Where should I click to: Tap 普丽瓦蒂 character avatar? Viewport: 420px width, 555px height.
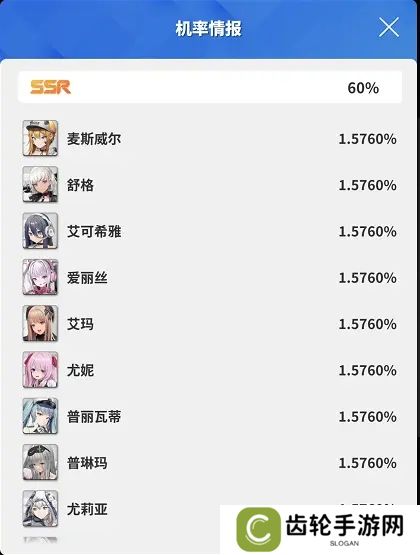pyautogui.click(x=40, y=416)
